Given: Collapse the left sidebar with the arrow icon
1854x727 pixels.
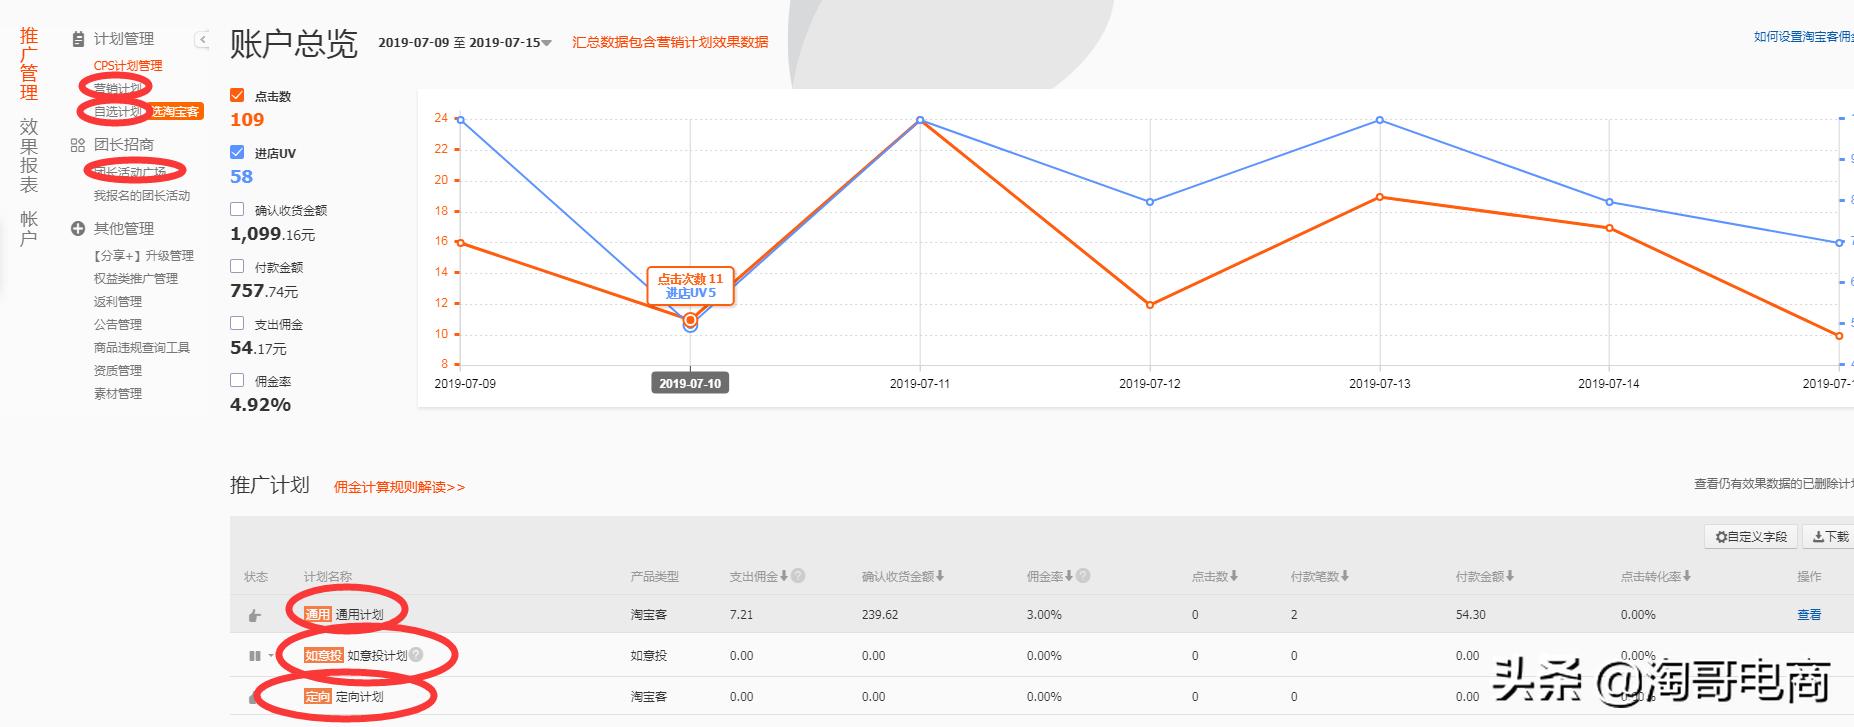Looking at the screenshot, I should pos(202,39).
